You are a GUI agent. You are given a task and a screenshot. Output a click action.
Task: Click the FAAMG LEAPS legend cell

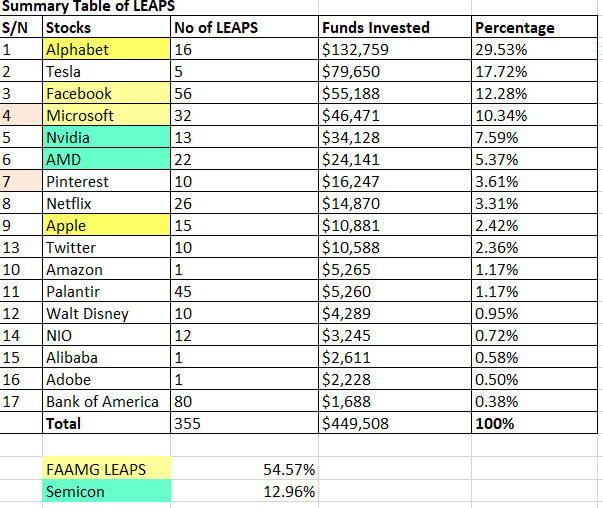[x=106, y=469]
